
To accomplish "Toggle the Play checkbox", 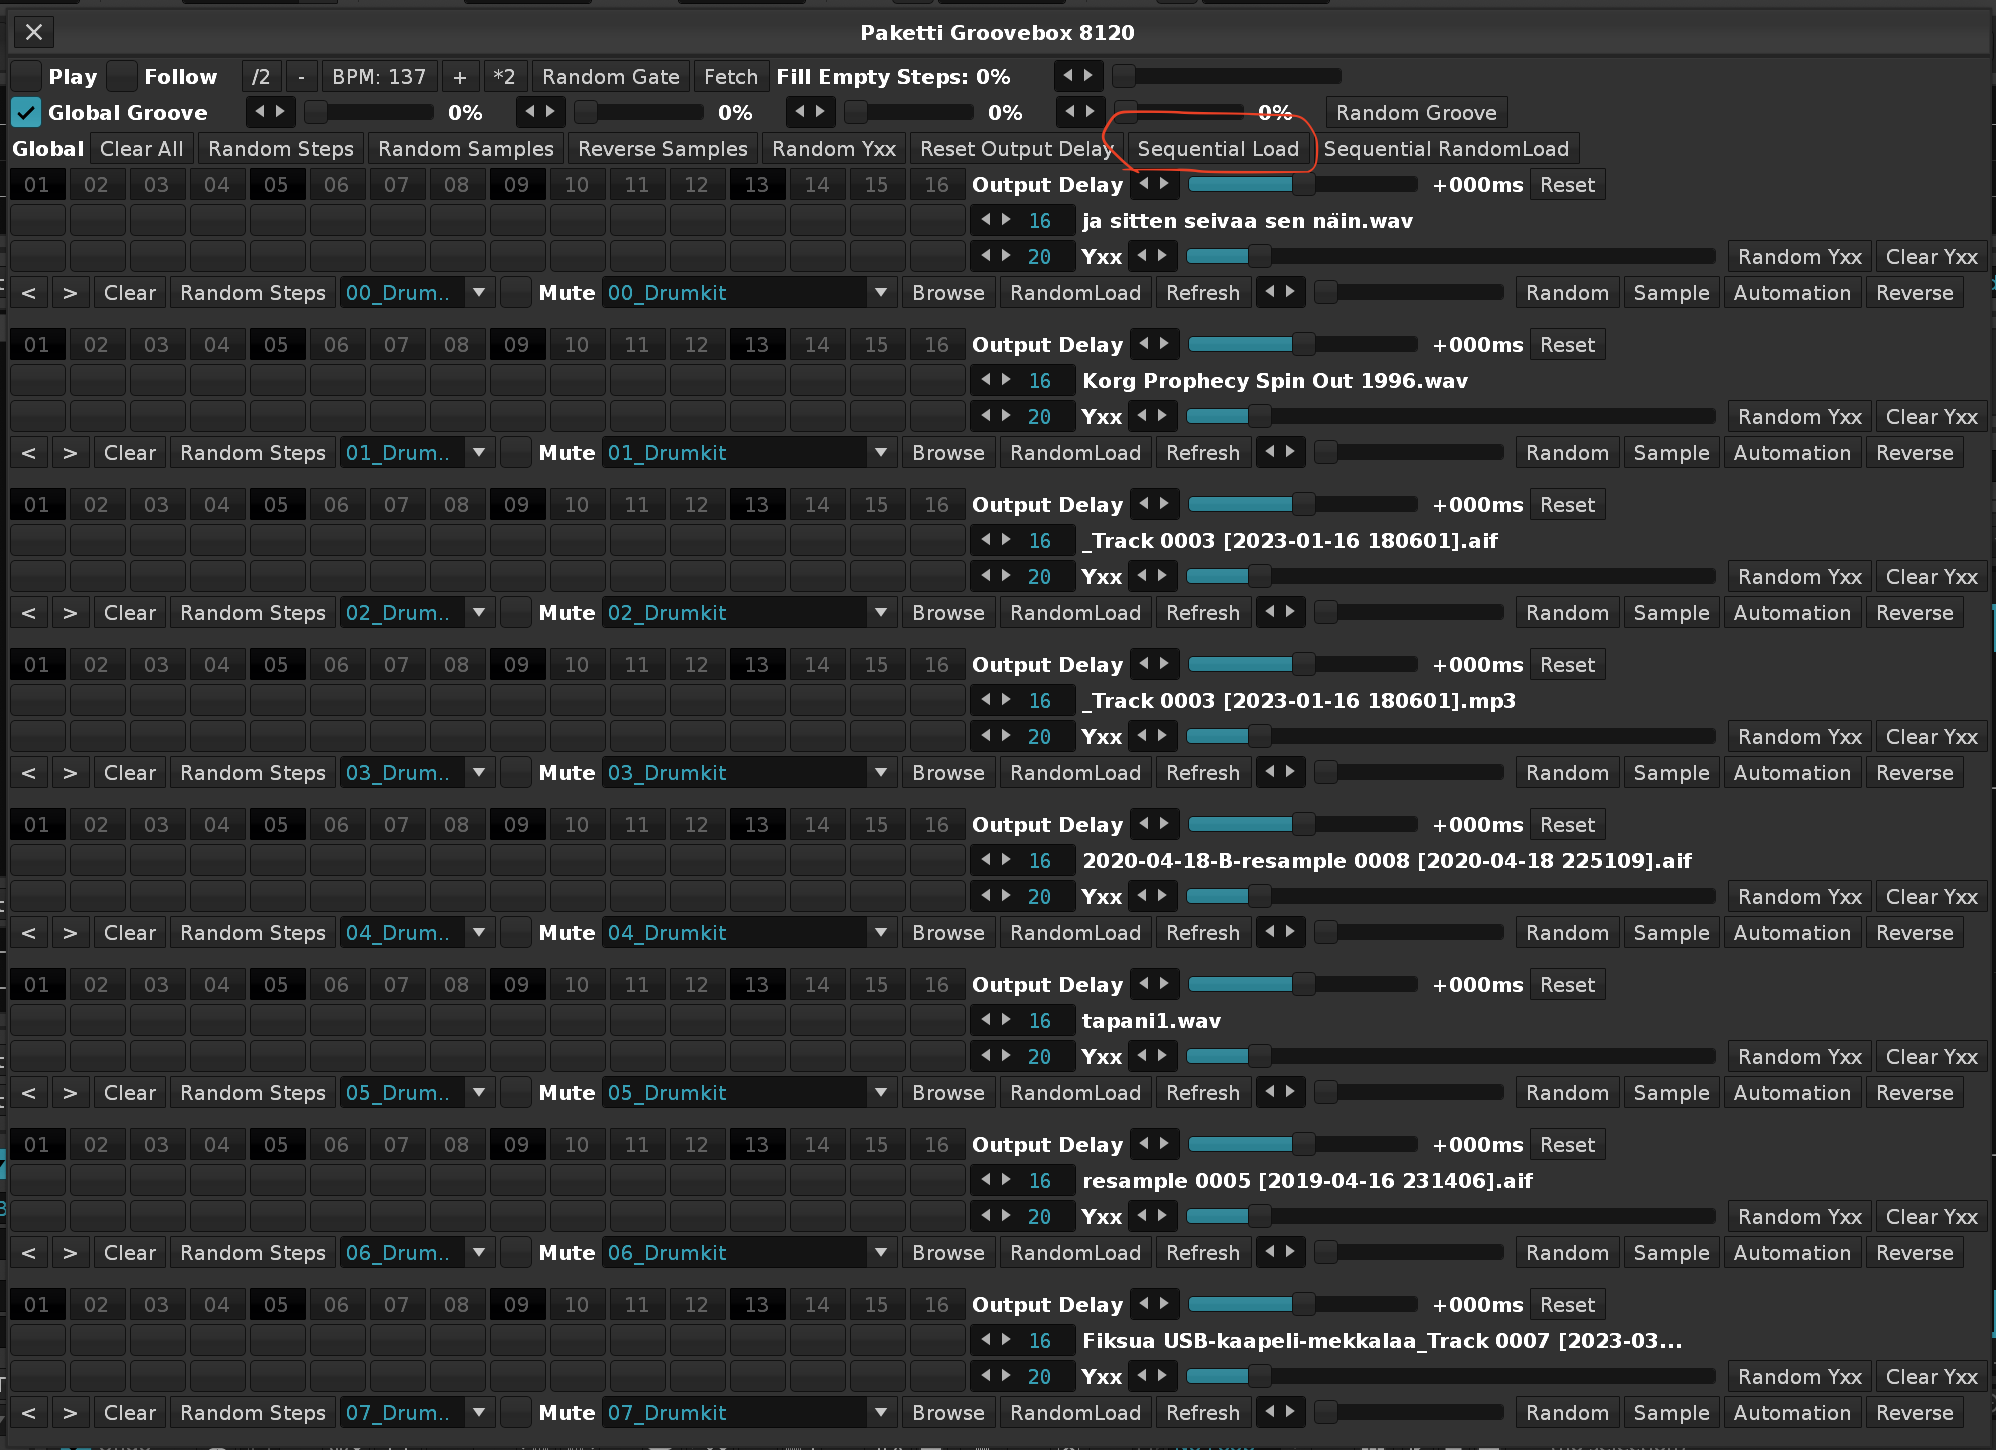I will (x=27, y=77).
